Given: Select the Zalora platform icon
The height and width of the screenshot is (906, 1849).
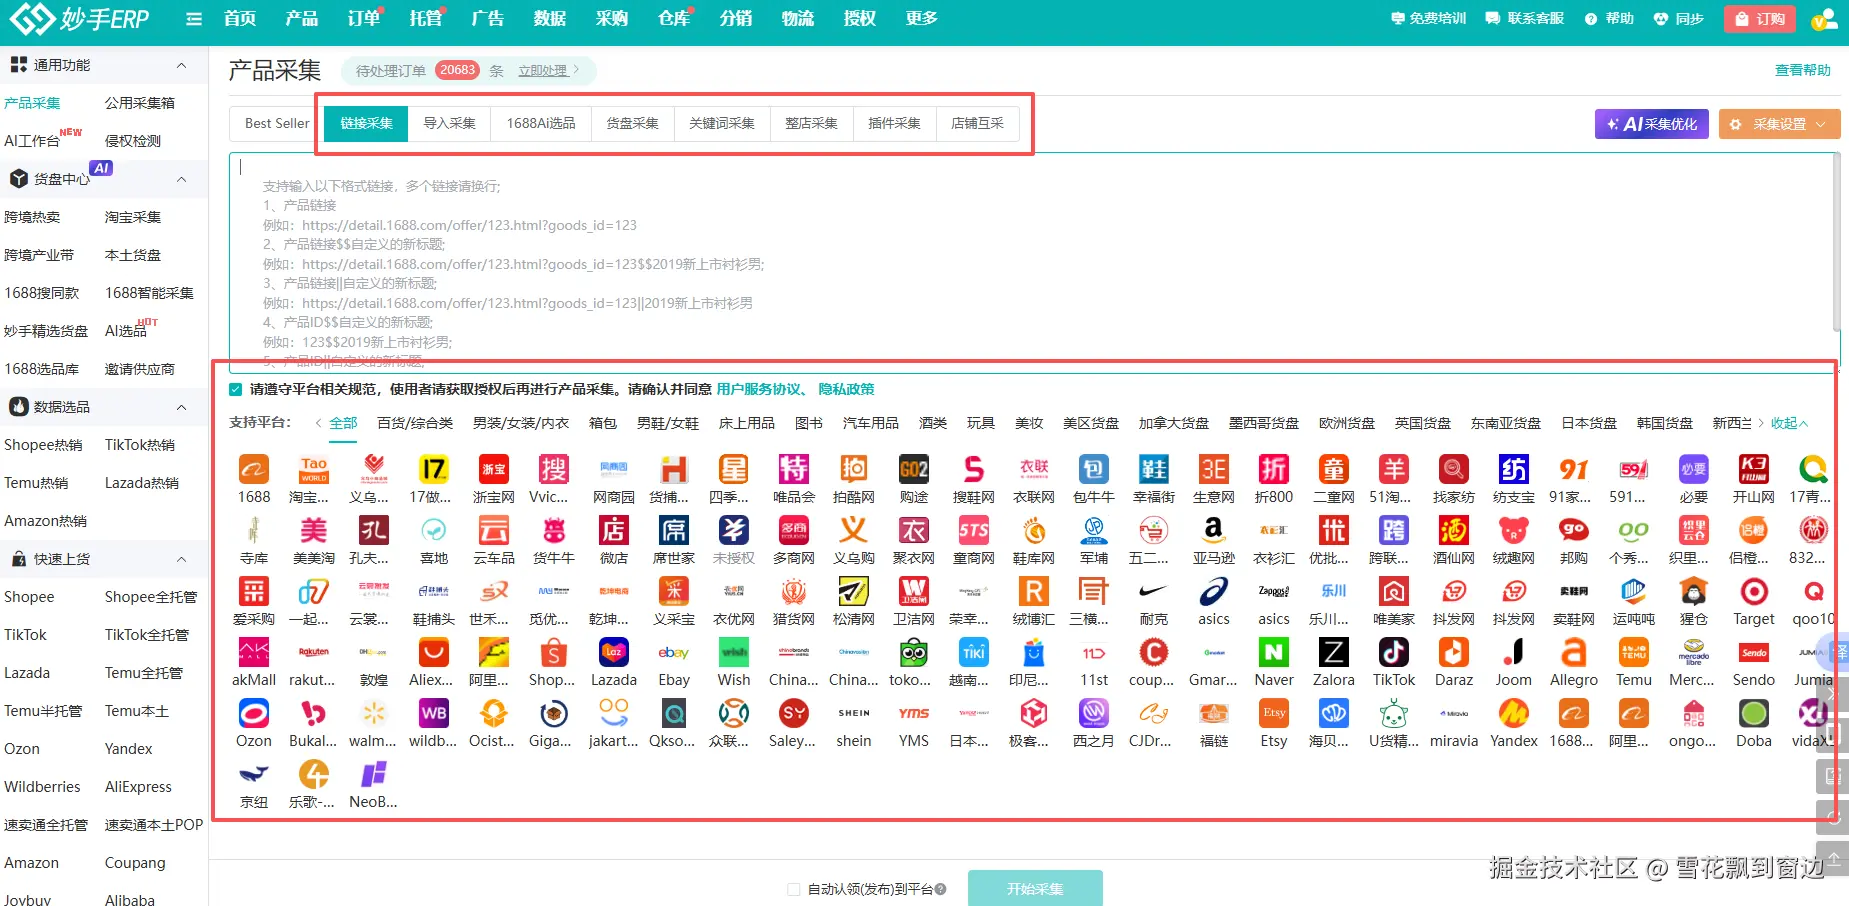Looking at the screenshot, I should 1334,652.
